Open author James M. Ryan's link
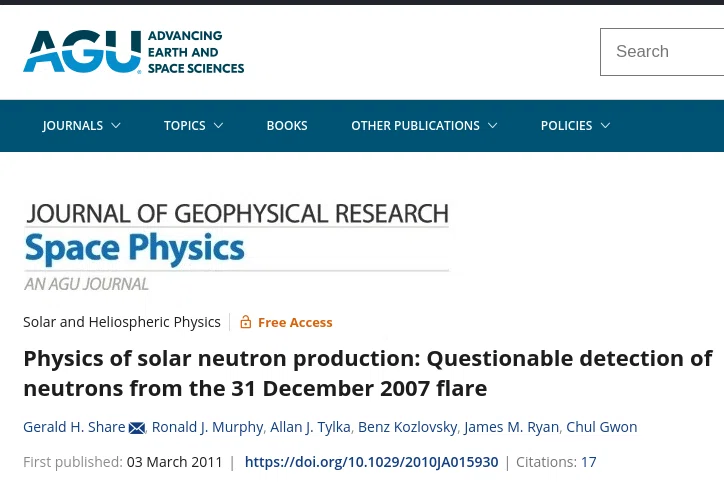 coord(512,427)
